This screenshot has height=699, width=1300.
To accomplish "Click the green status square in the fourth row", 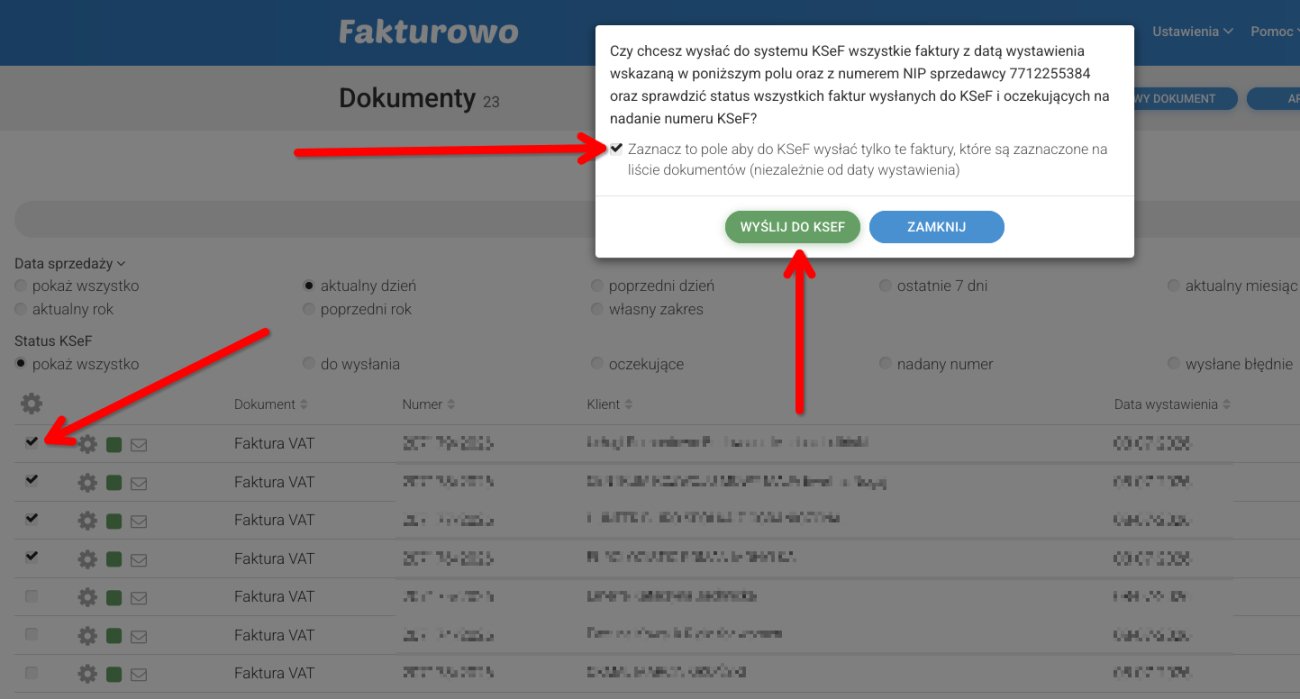I will pos(114,559).
